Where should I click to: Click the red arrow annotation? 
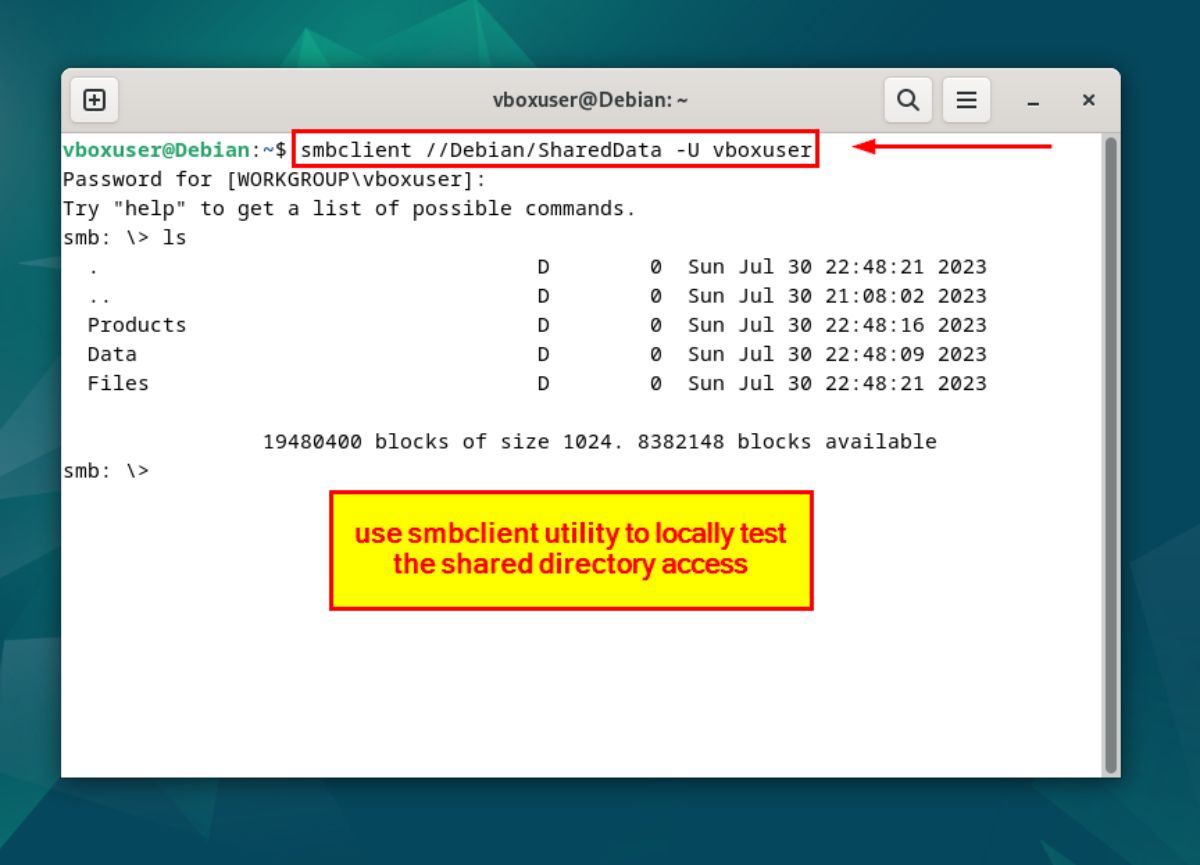[952, 147]
